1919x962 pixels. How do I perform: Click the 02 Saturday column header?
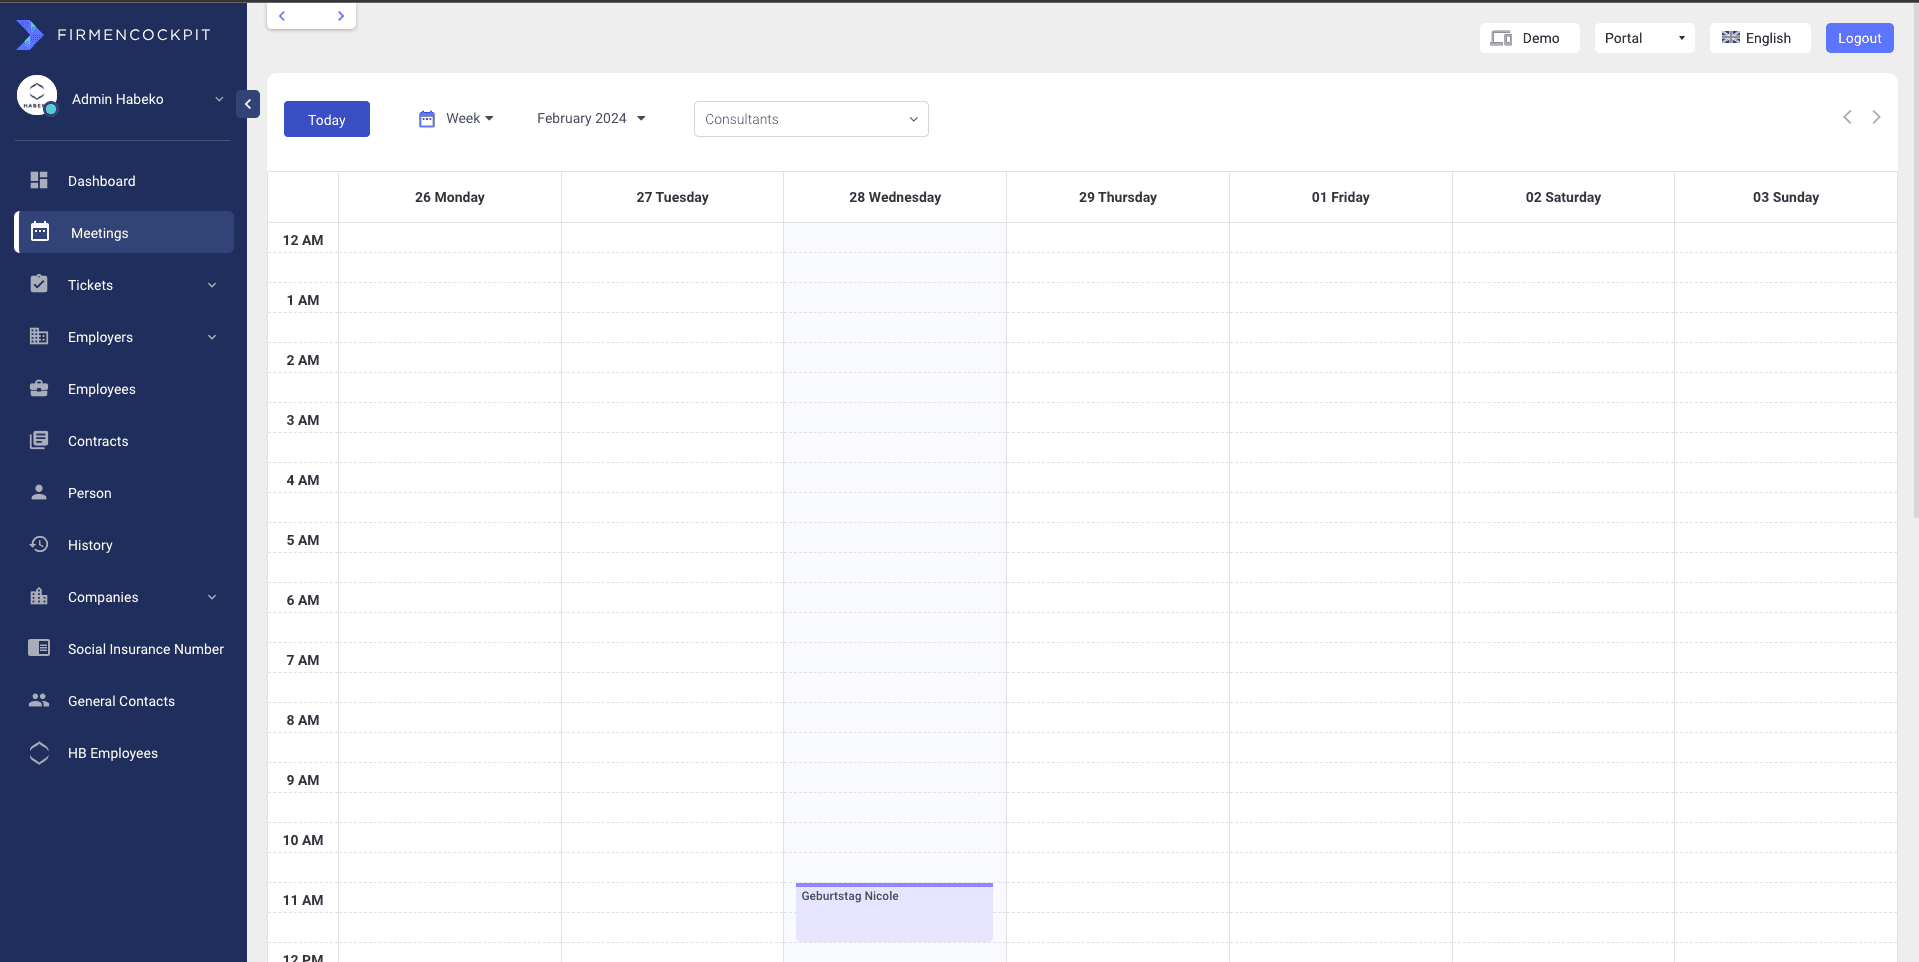(x=1563, y=197)
